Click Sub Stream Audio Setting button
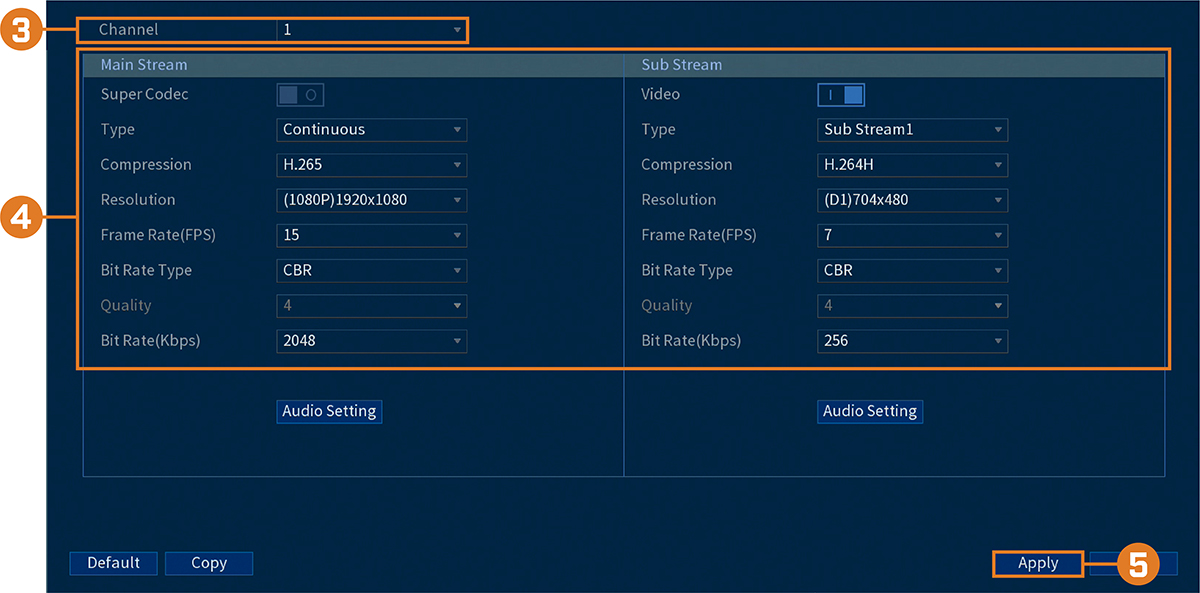The image size is (1200, 593). [x=870, y=411]
